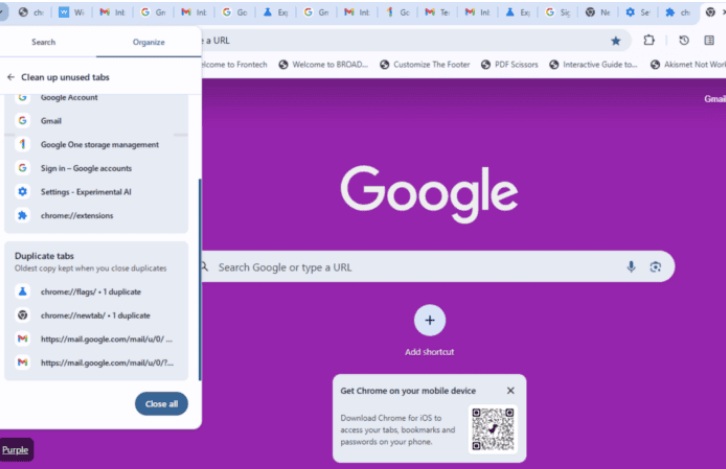Open the Extensions puzzle icon in toolbar
726x469 pixels.
pos(649,40)
